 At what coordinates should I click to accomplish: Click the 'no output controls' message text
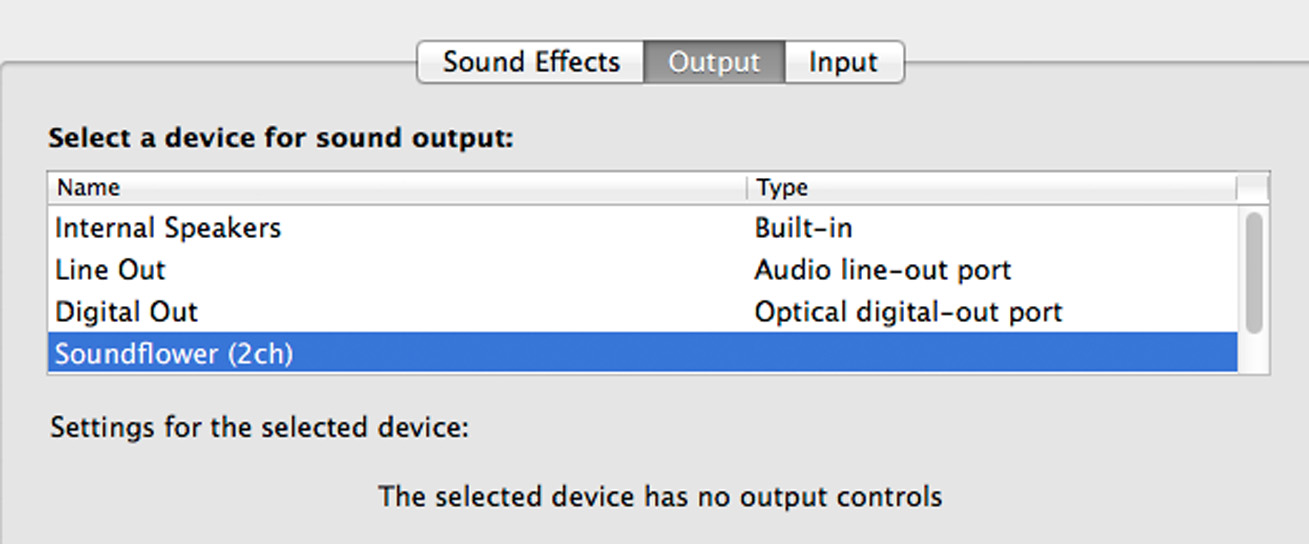[x=660, y=496]
